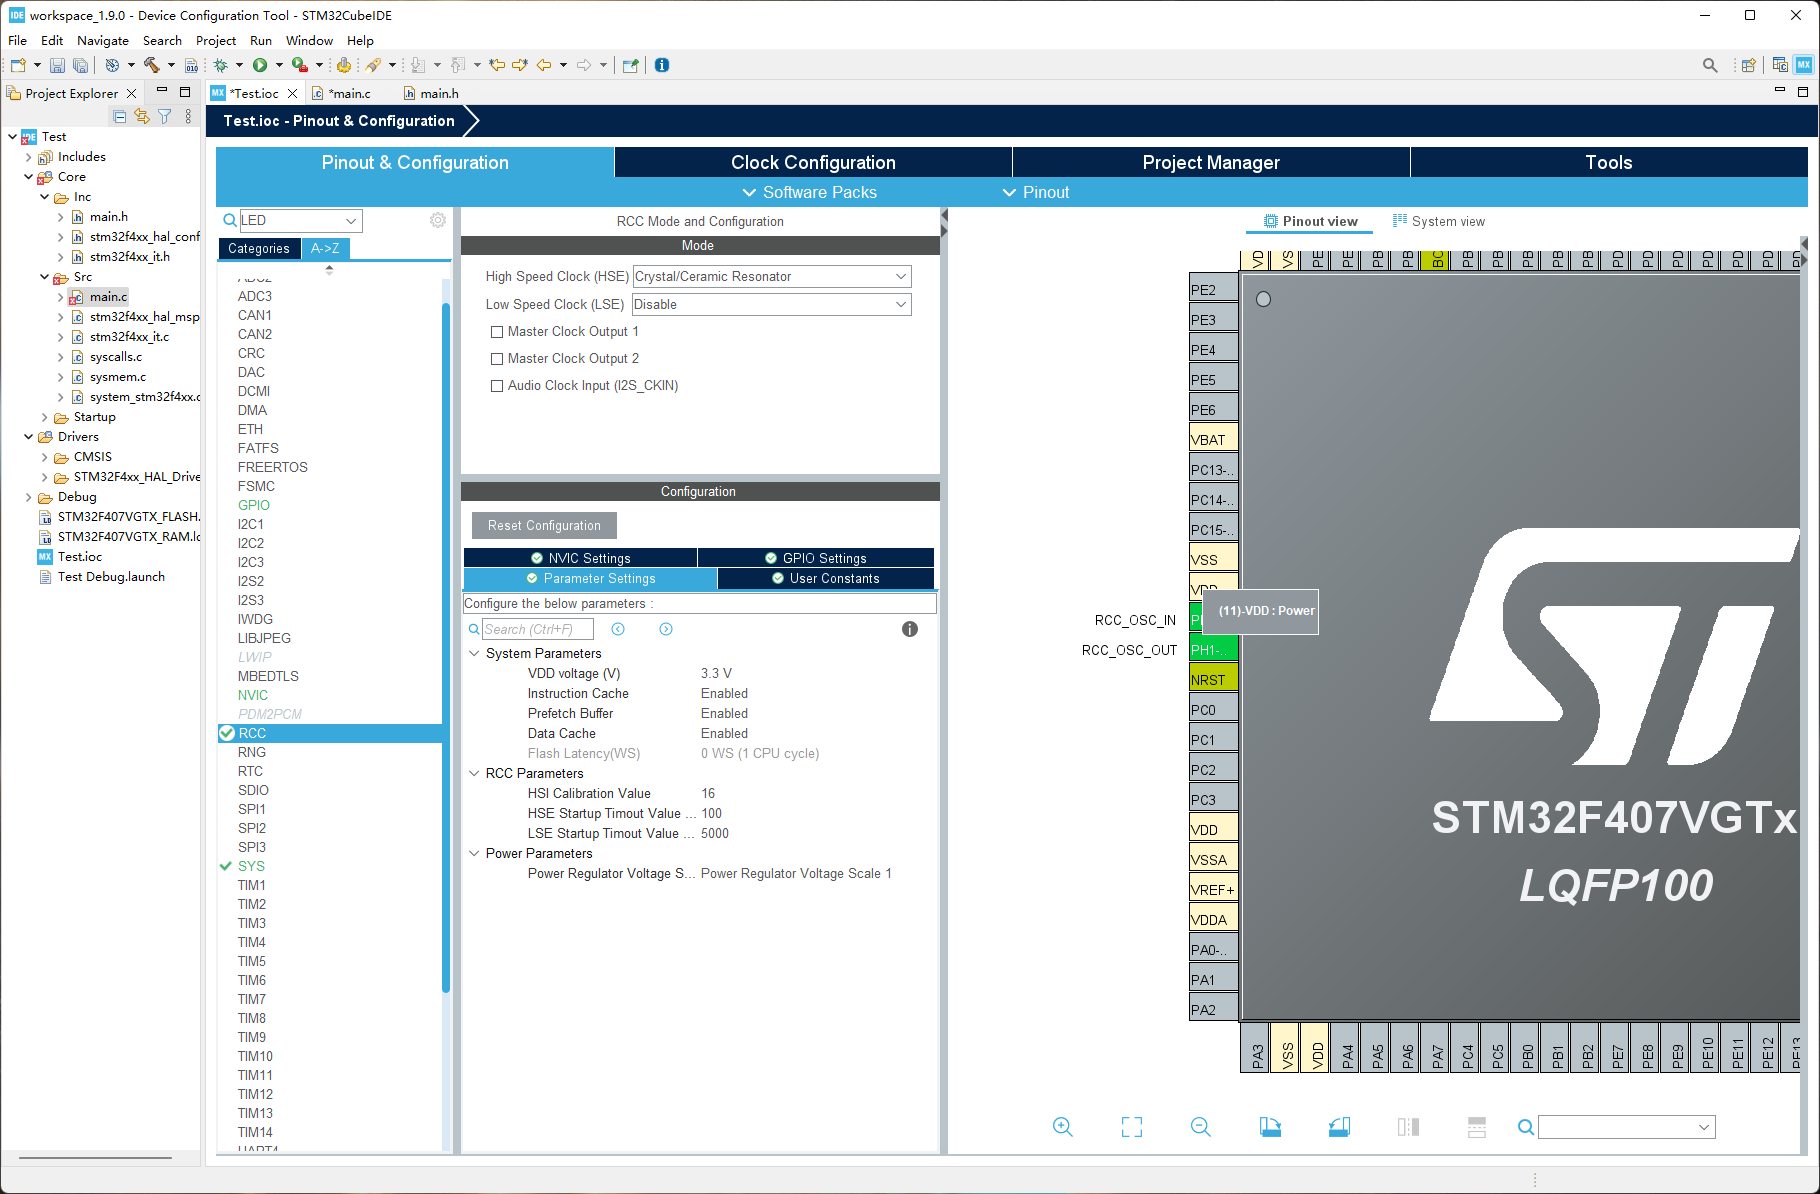1820x1194 pixels.
Task: Open the Window menu
Action: coord(309,41)
